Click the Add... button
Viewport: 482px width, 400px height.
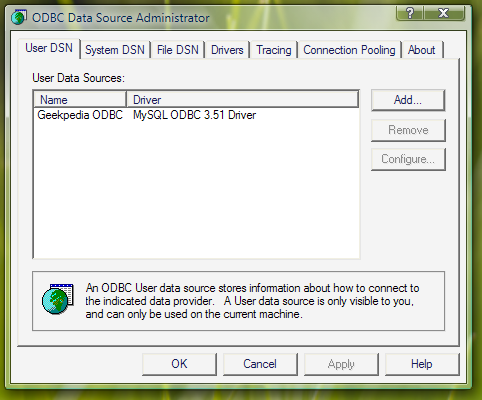[408, 100]
